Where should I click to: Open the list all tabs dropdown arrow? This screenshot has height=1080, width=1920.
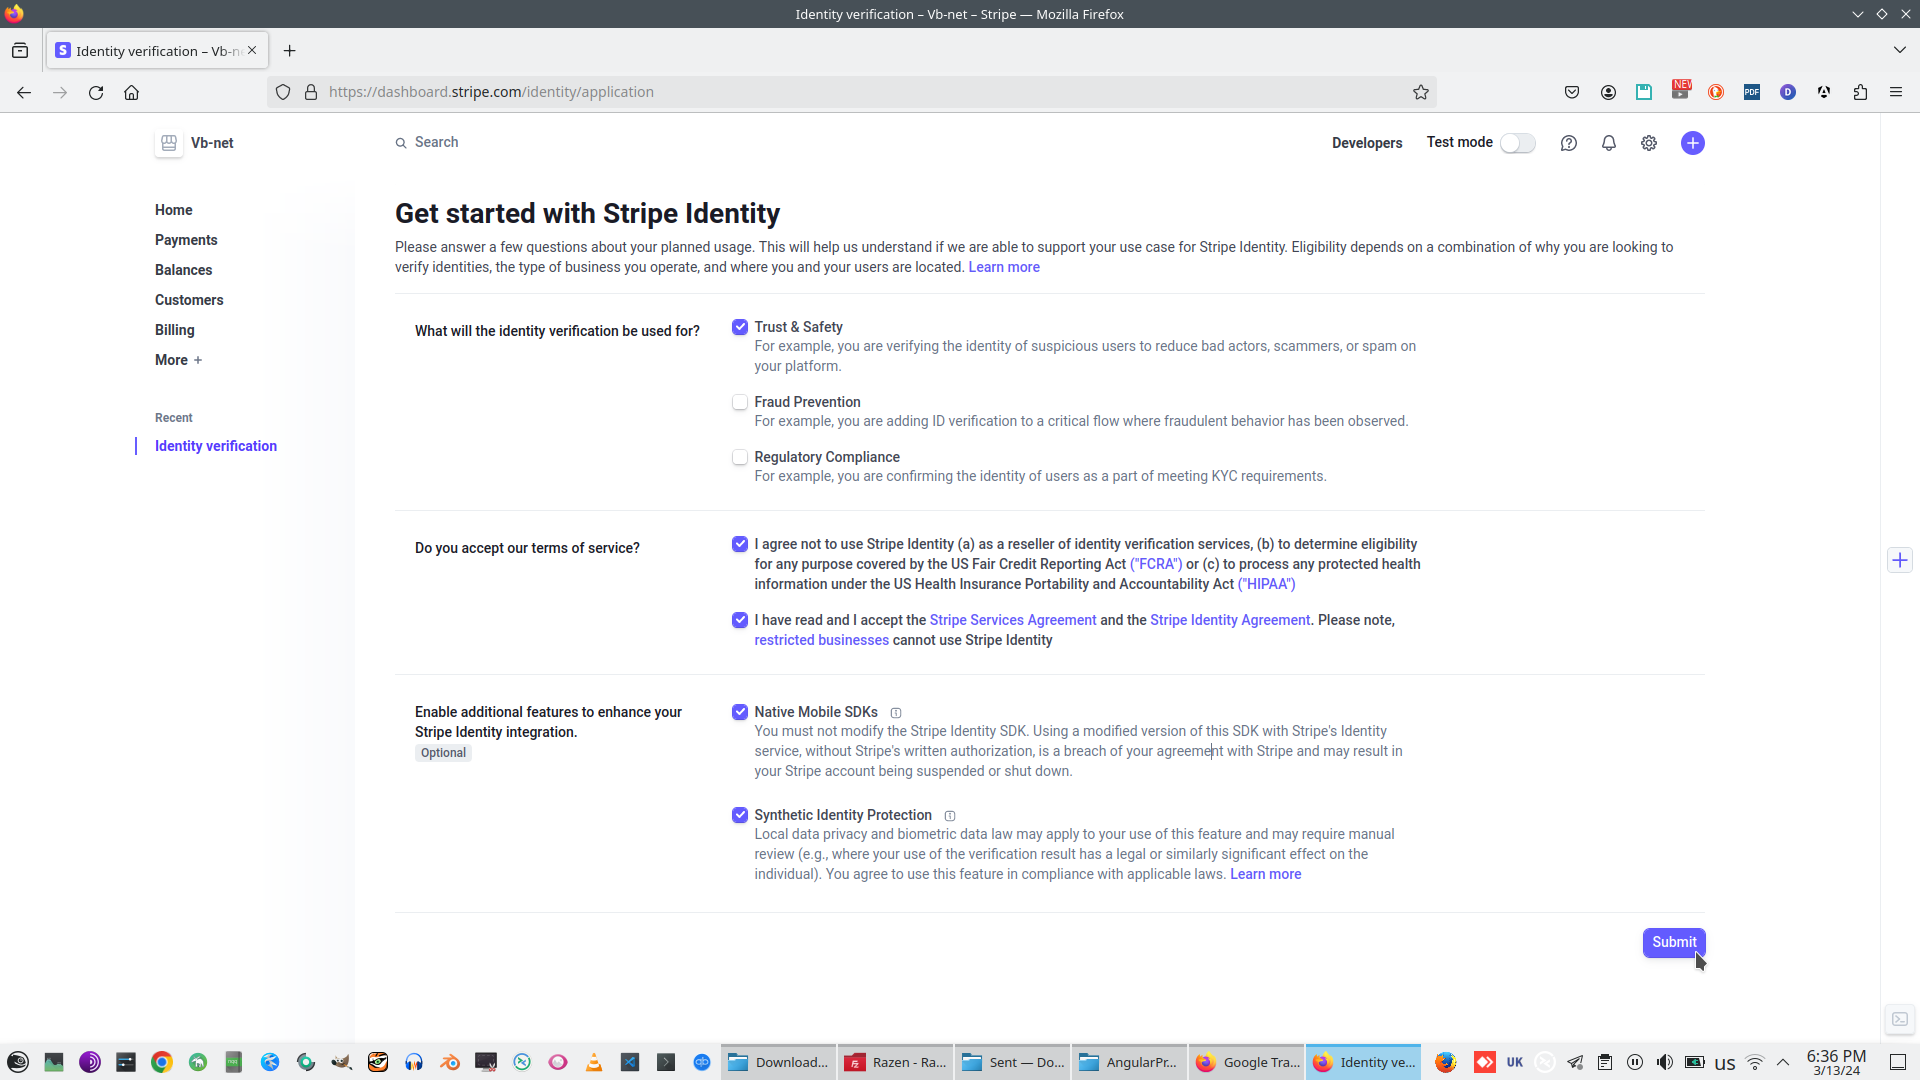coord(1899,50)
